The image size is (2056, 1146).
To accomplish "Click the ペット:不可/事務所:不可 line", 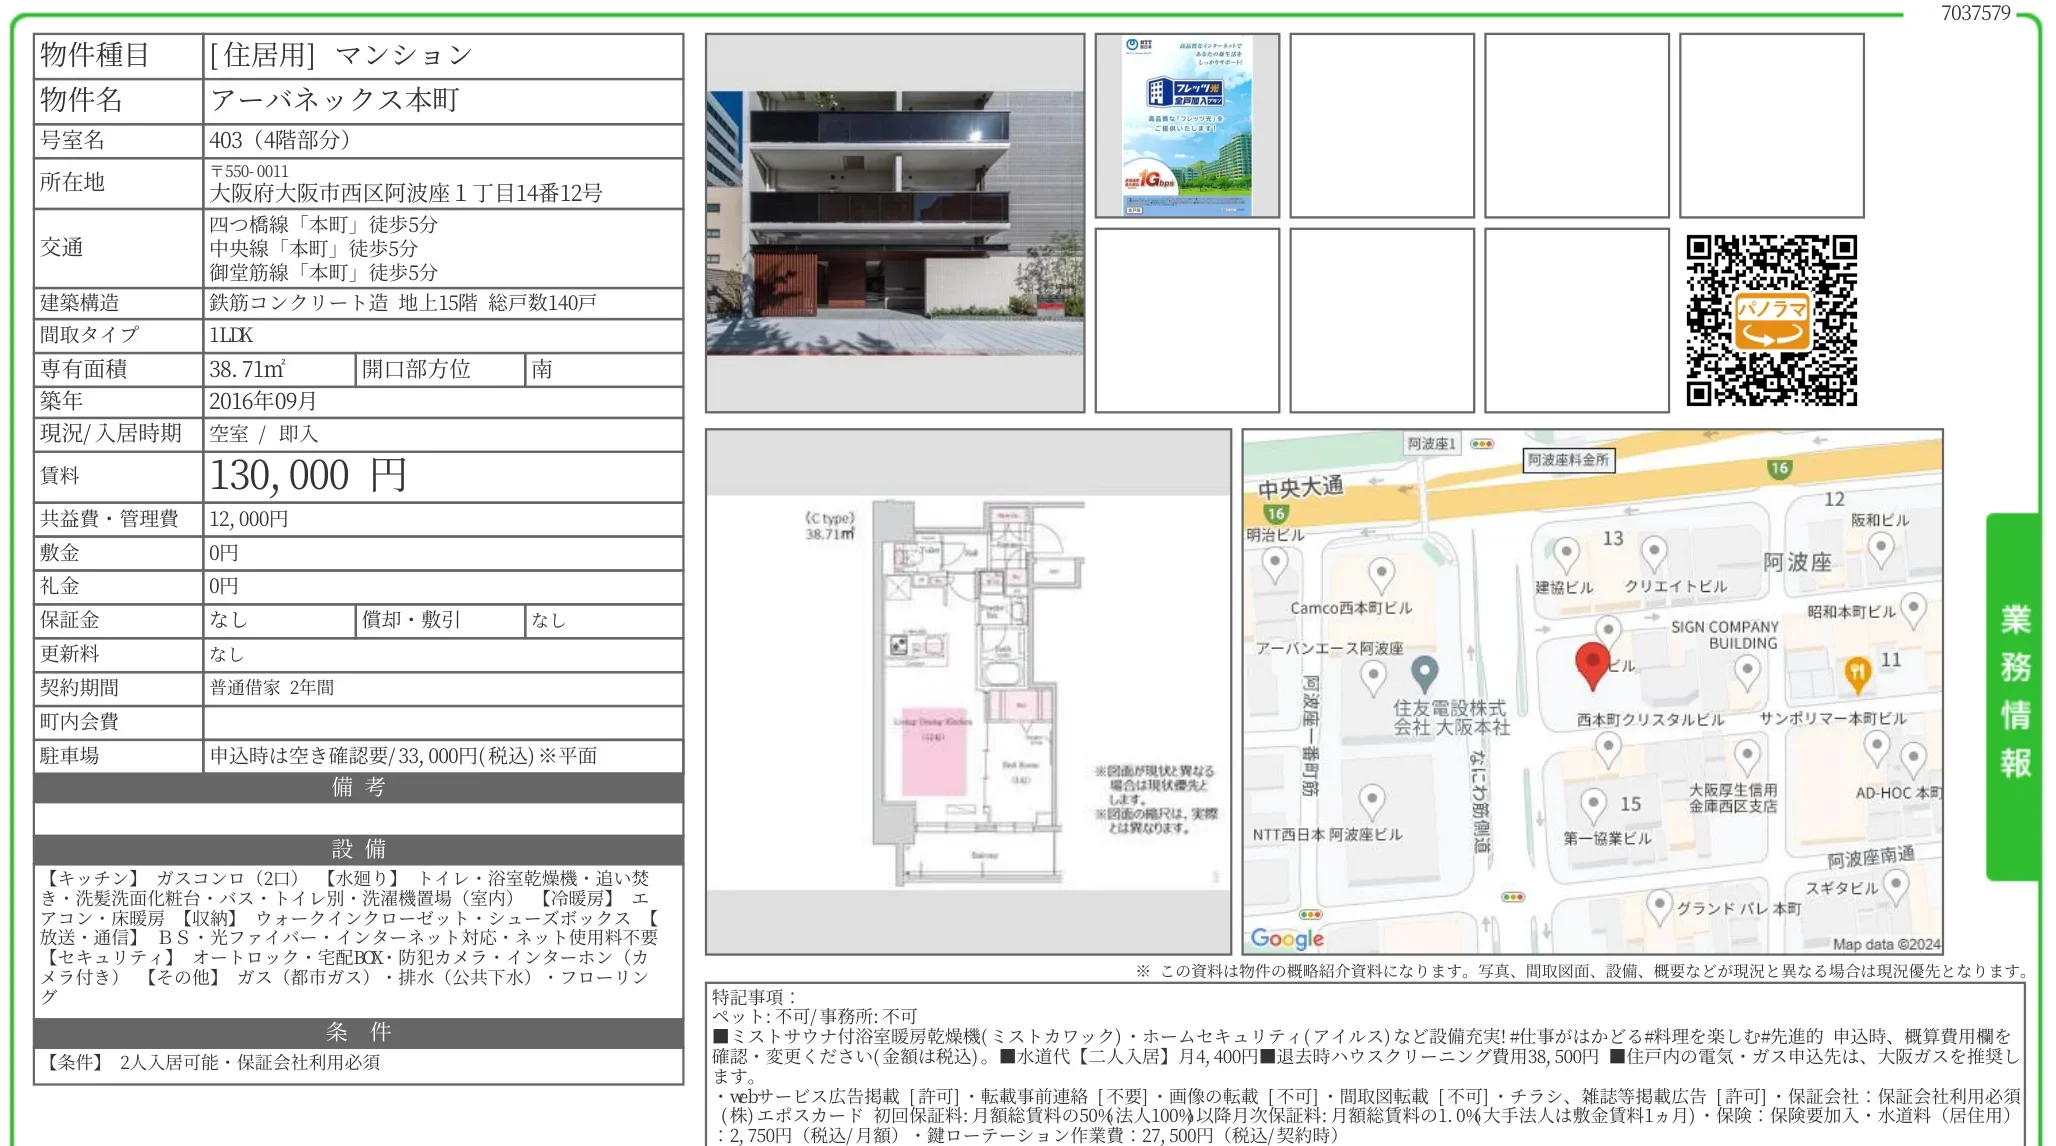I will pyautogui.click(x=814, y=1017).
